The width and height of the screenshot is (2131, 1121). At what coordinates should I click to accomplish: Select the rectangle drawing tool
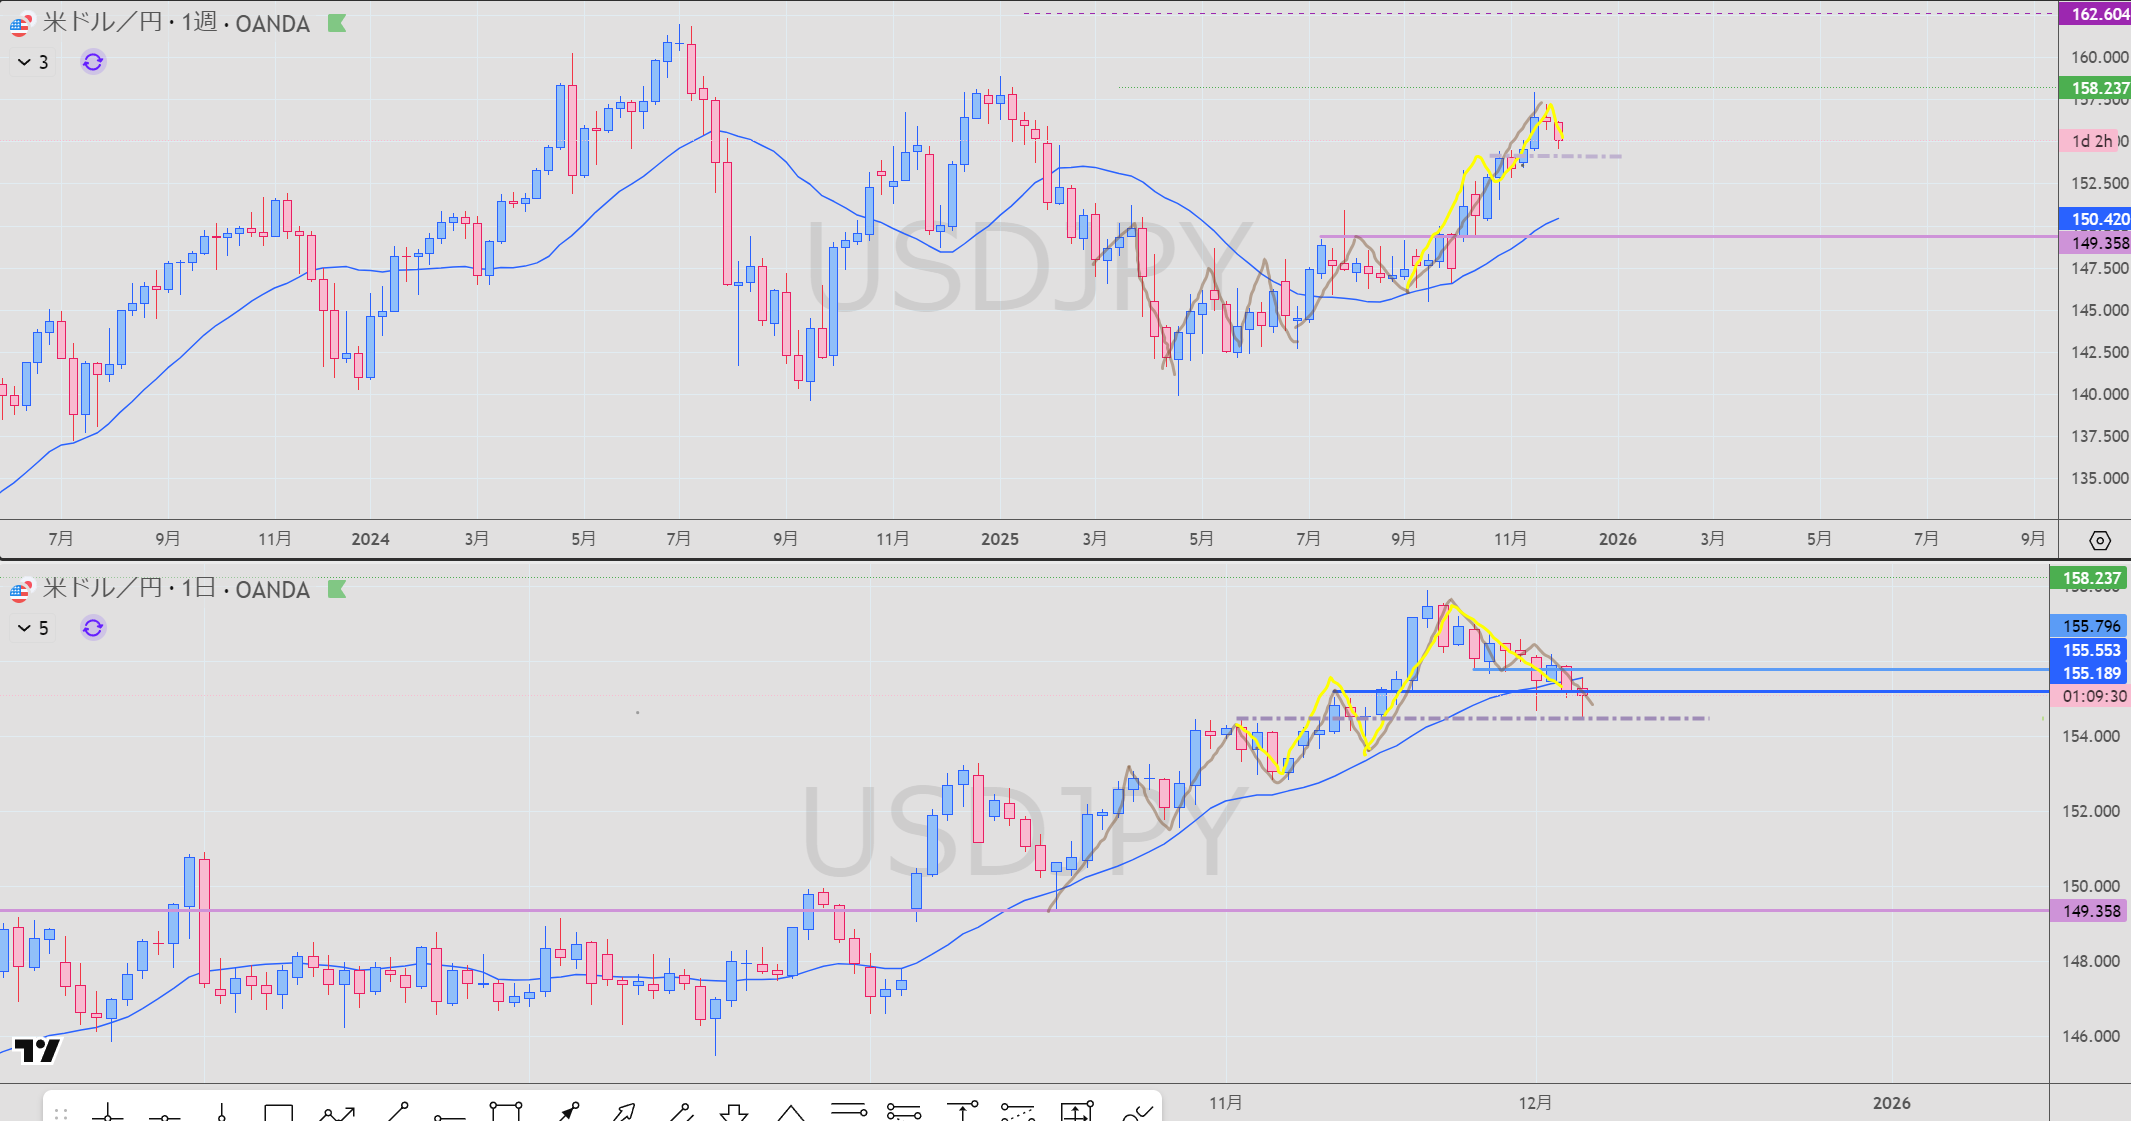click(278, 1112)
